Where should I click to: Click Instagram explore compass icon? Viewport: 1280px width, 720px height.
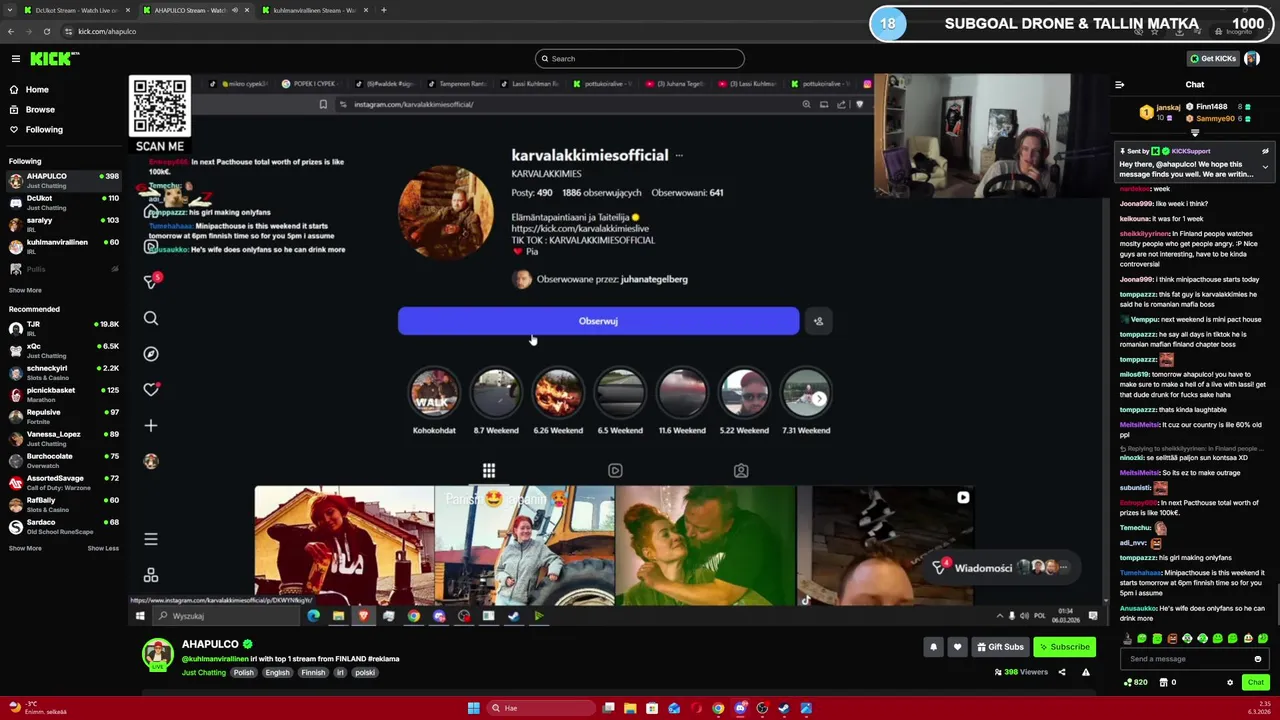(x=151, y=354)
